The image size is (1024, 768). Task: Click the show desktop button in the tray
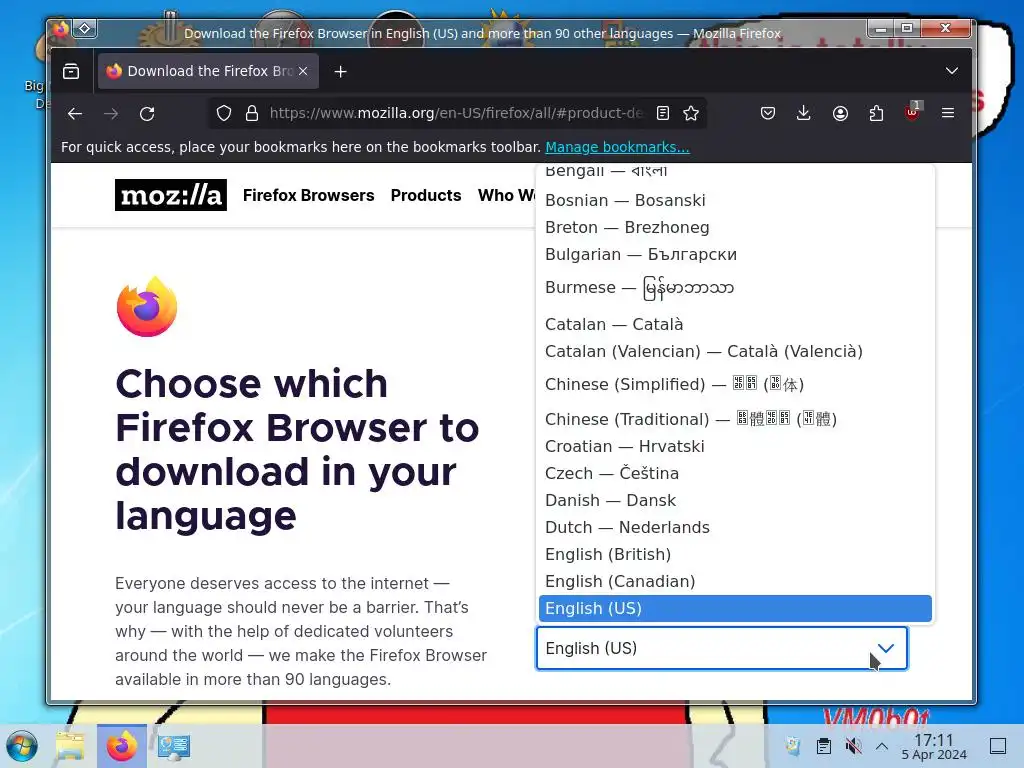(998, 746)
